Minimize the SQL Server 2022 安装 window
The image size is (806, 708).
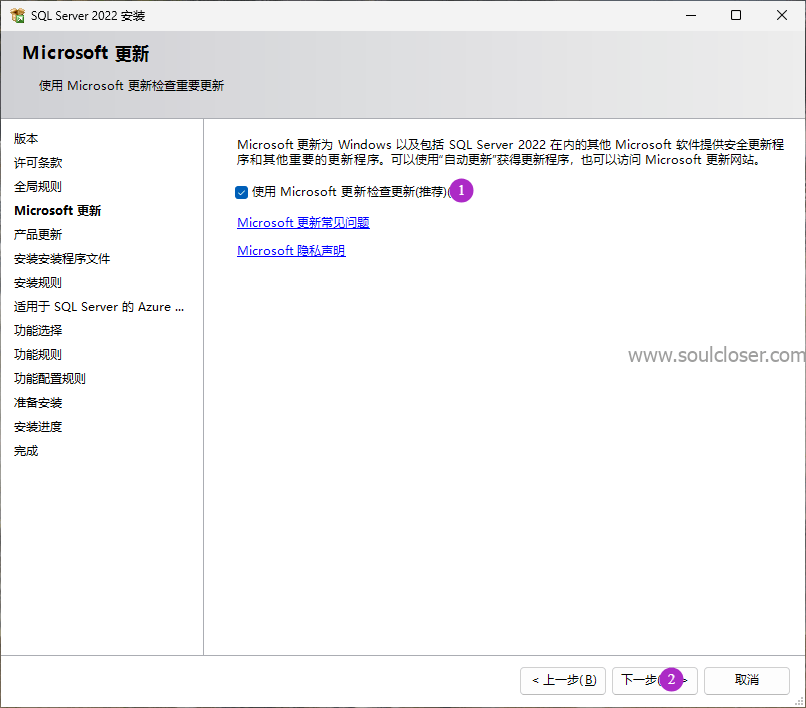coord(691,15)
